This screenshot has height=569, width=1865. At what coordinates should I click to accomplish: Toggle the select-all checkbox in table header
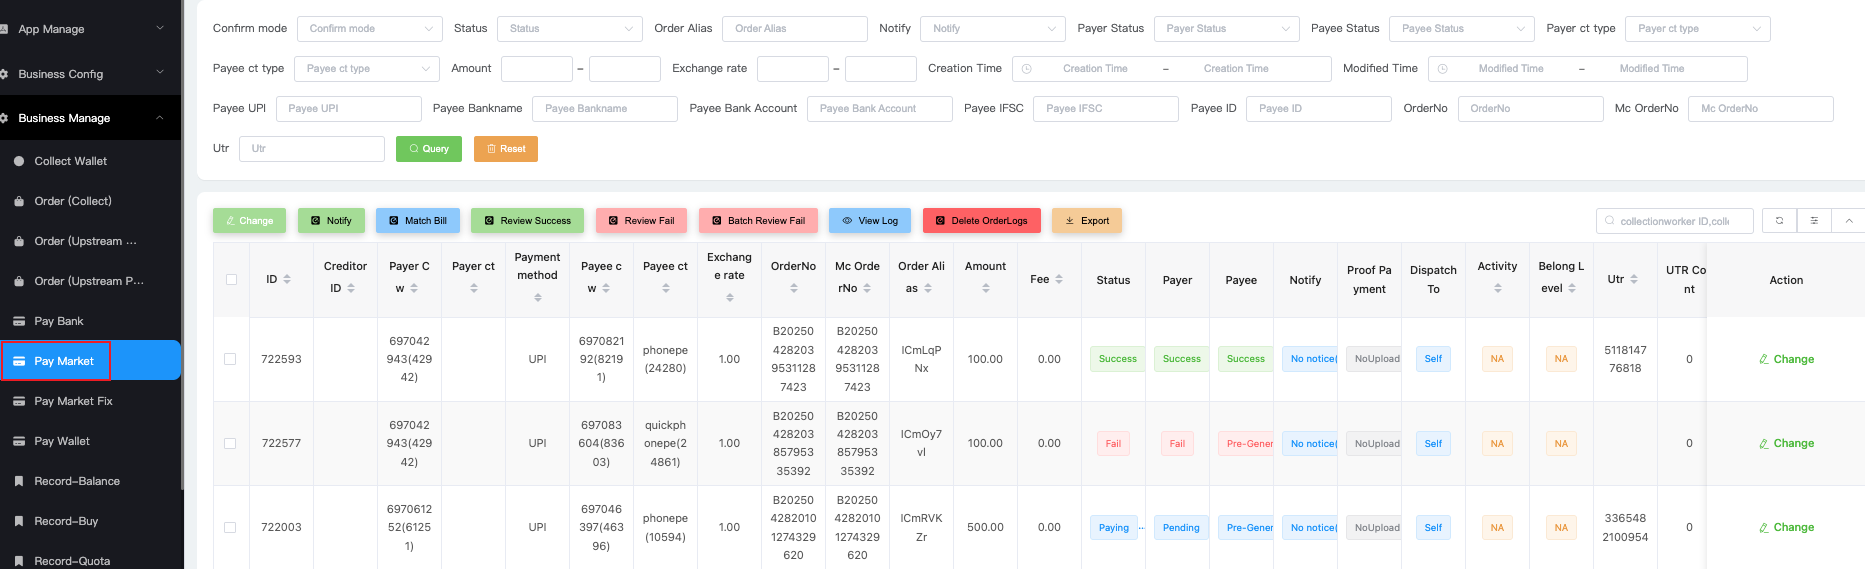[x=231, y=280]
